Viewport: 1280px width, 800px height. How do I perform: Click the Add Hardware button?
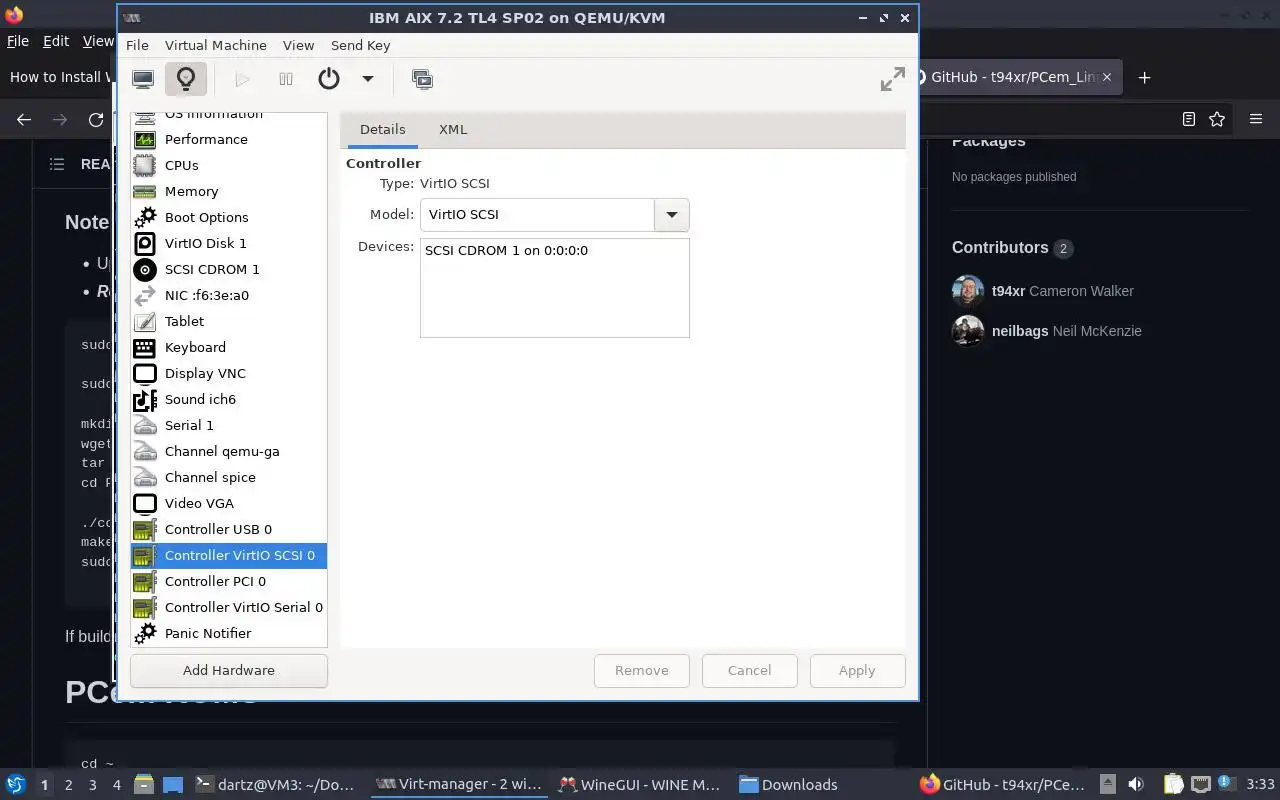(229, 670)
